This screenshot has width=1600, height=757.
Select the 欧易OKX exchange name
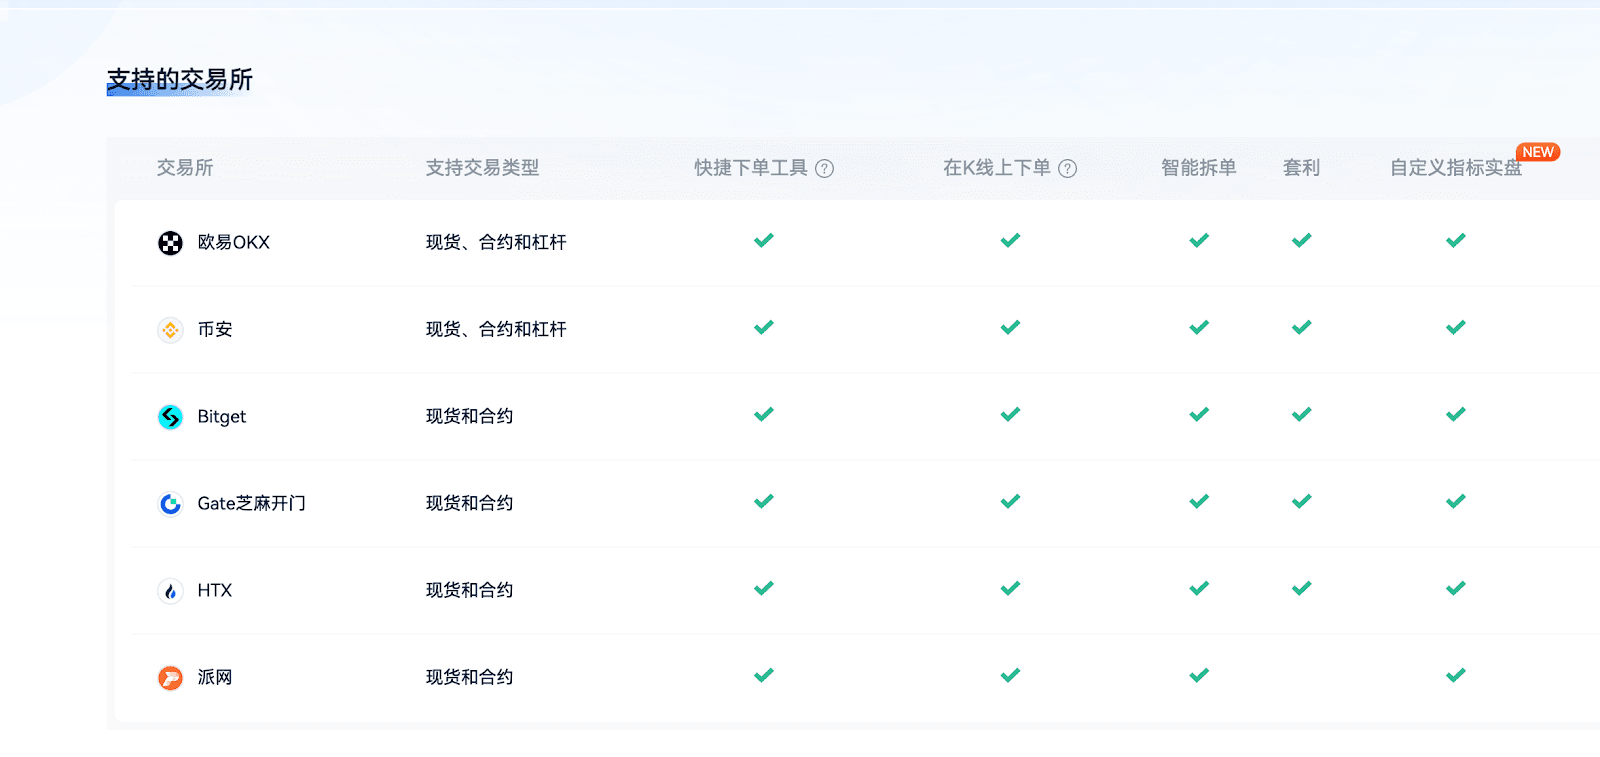point(234,243)
